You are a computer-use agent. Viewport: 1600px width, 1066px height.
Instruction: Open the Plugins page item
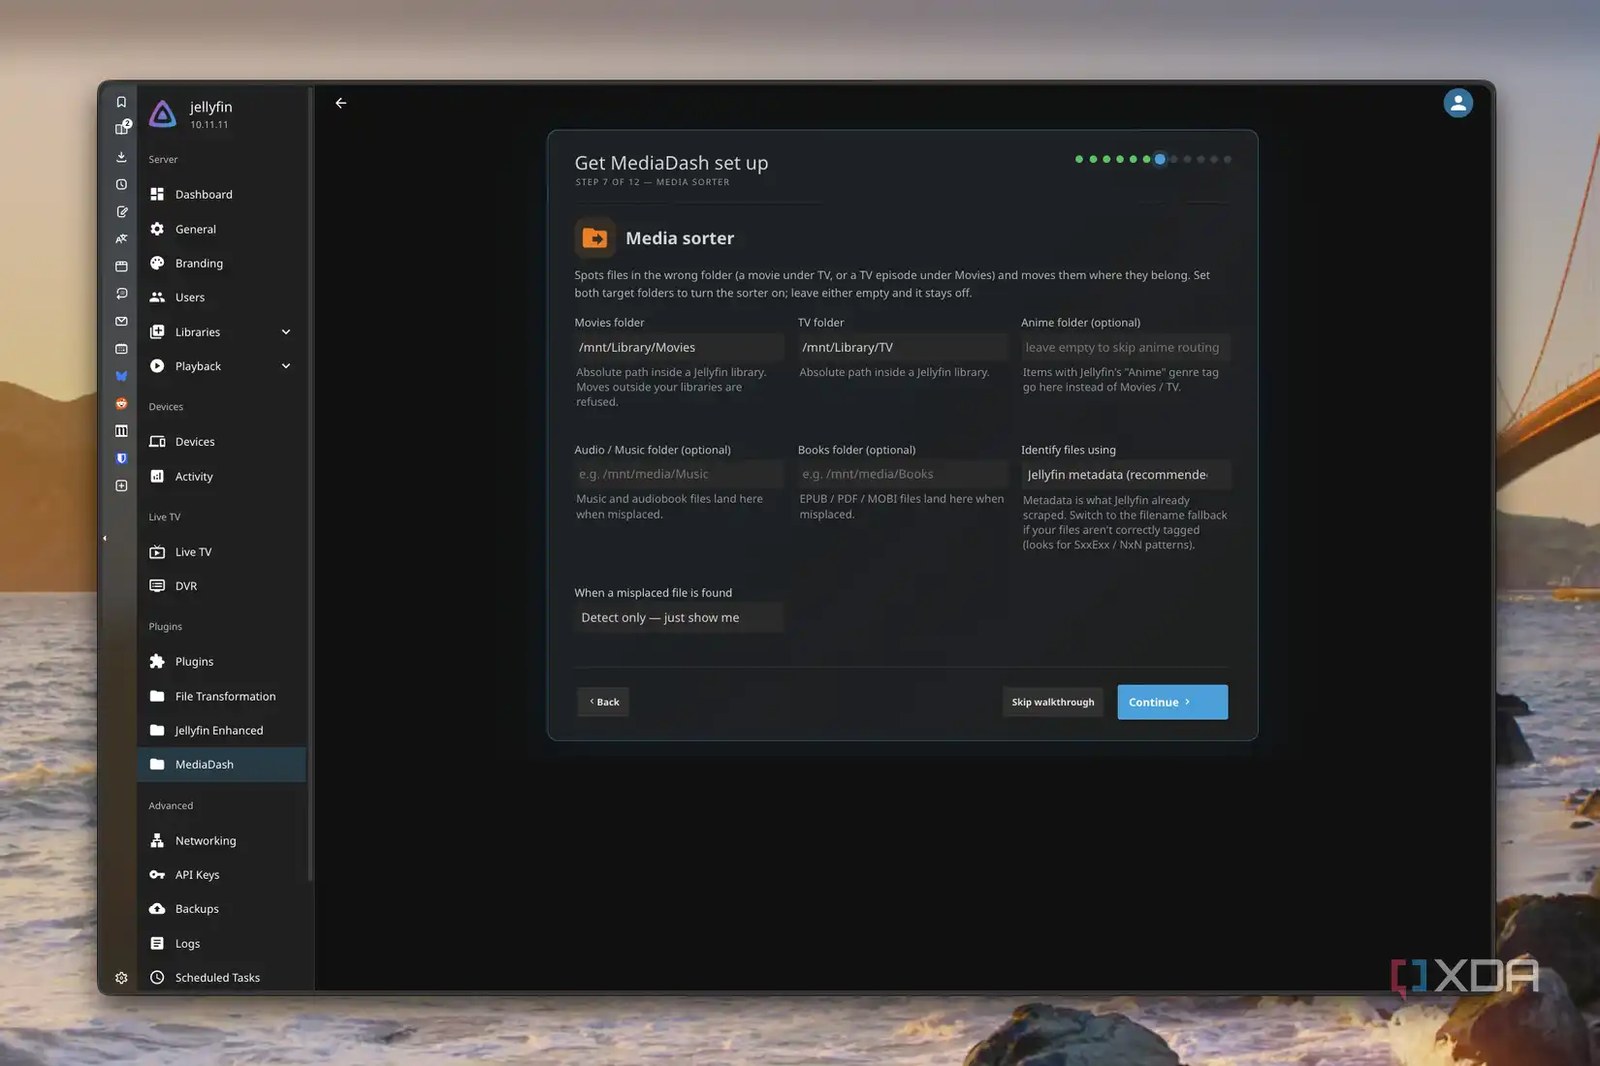point(222,662)
